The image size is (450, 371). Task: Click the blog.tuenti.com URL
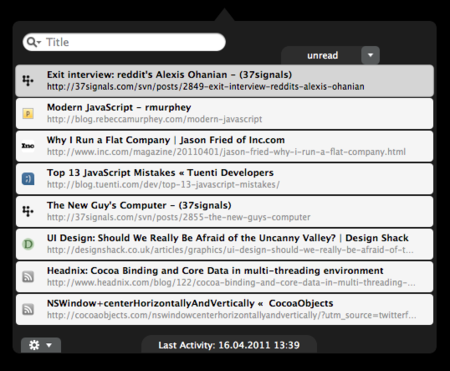tap(163, 184)
